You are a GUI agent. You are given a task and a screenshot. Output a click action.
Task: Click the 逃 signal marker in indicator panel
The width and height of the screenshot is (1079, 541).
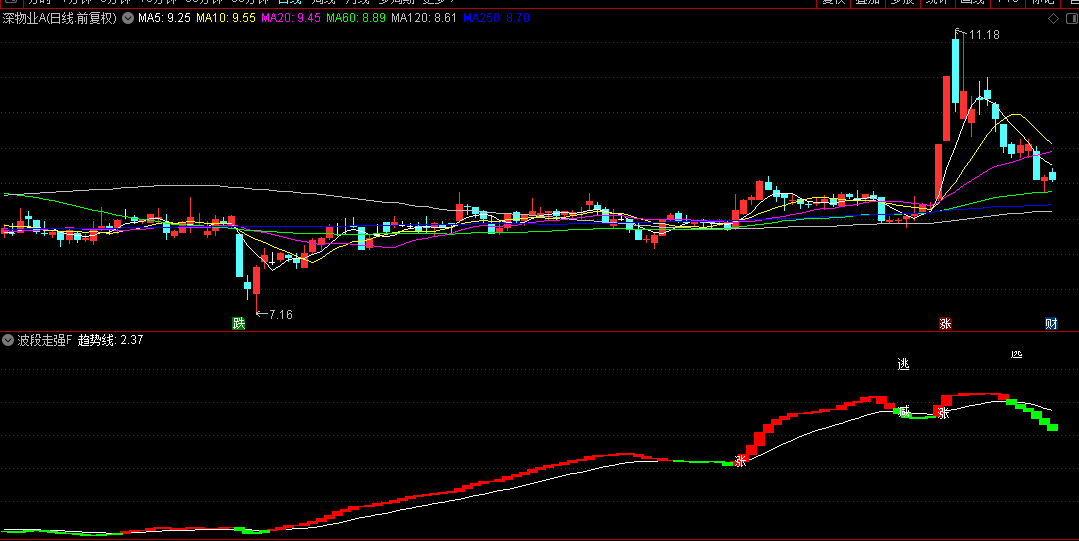click(x=904, y=364)
